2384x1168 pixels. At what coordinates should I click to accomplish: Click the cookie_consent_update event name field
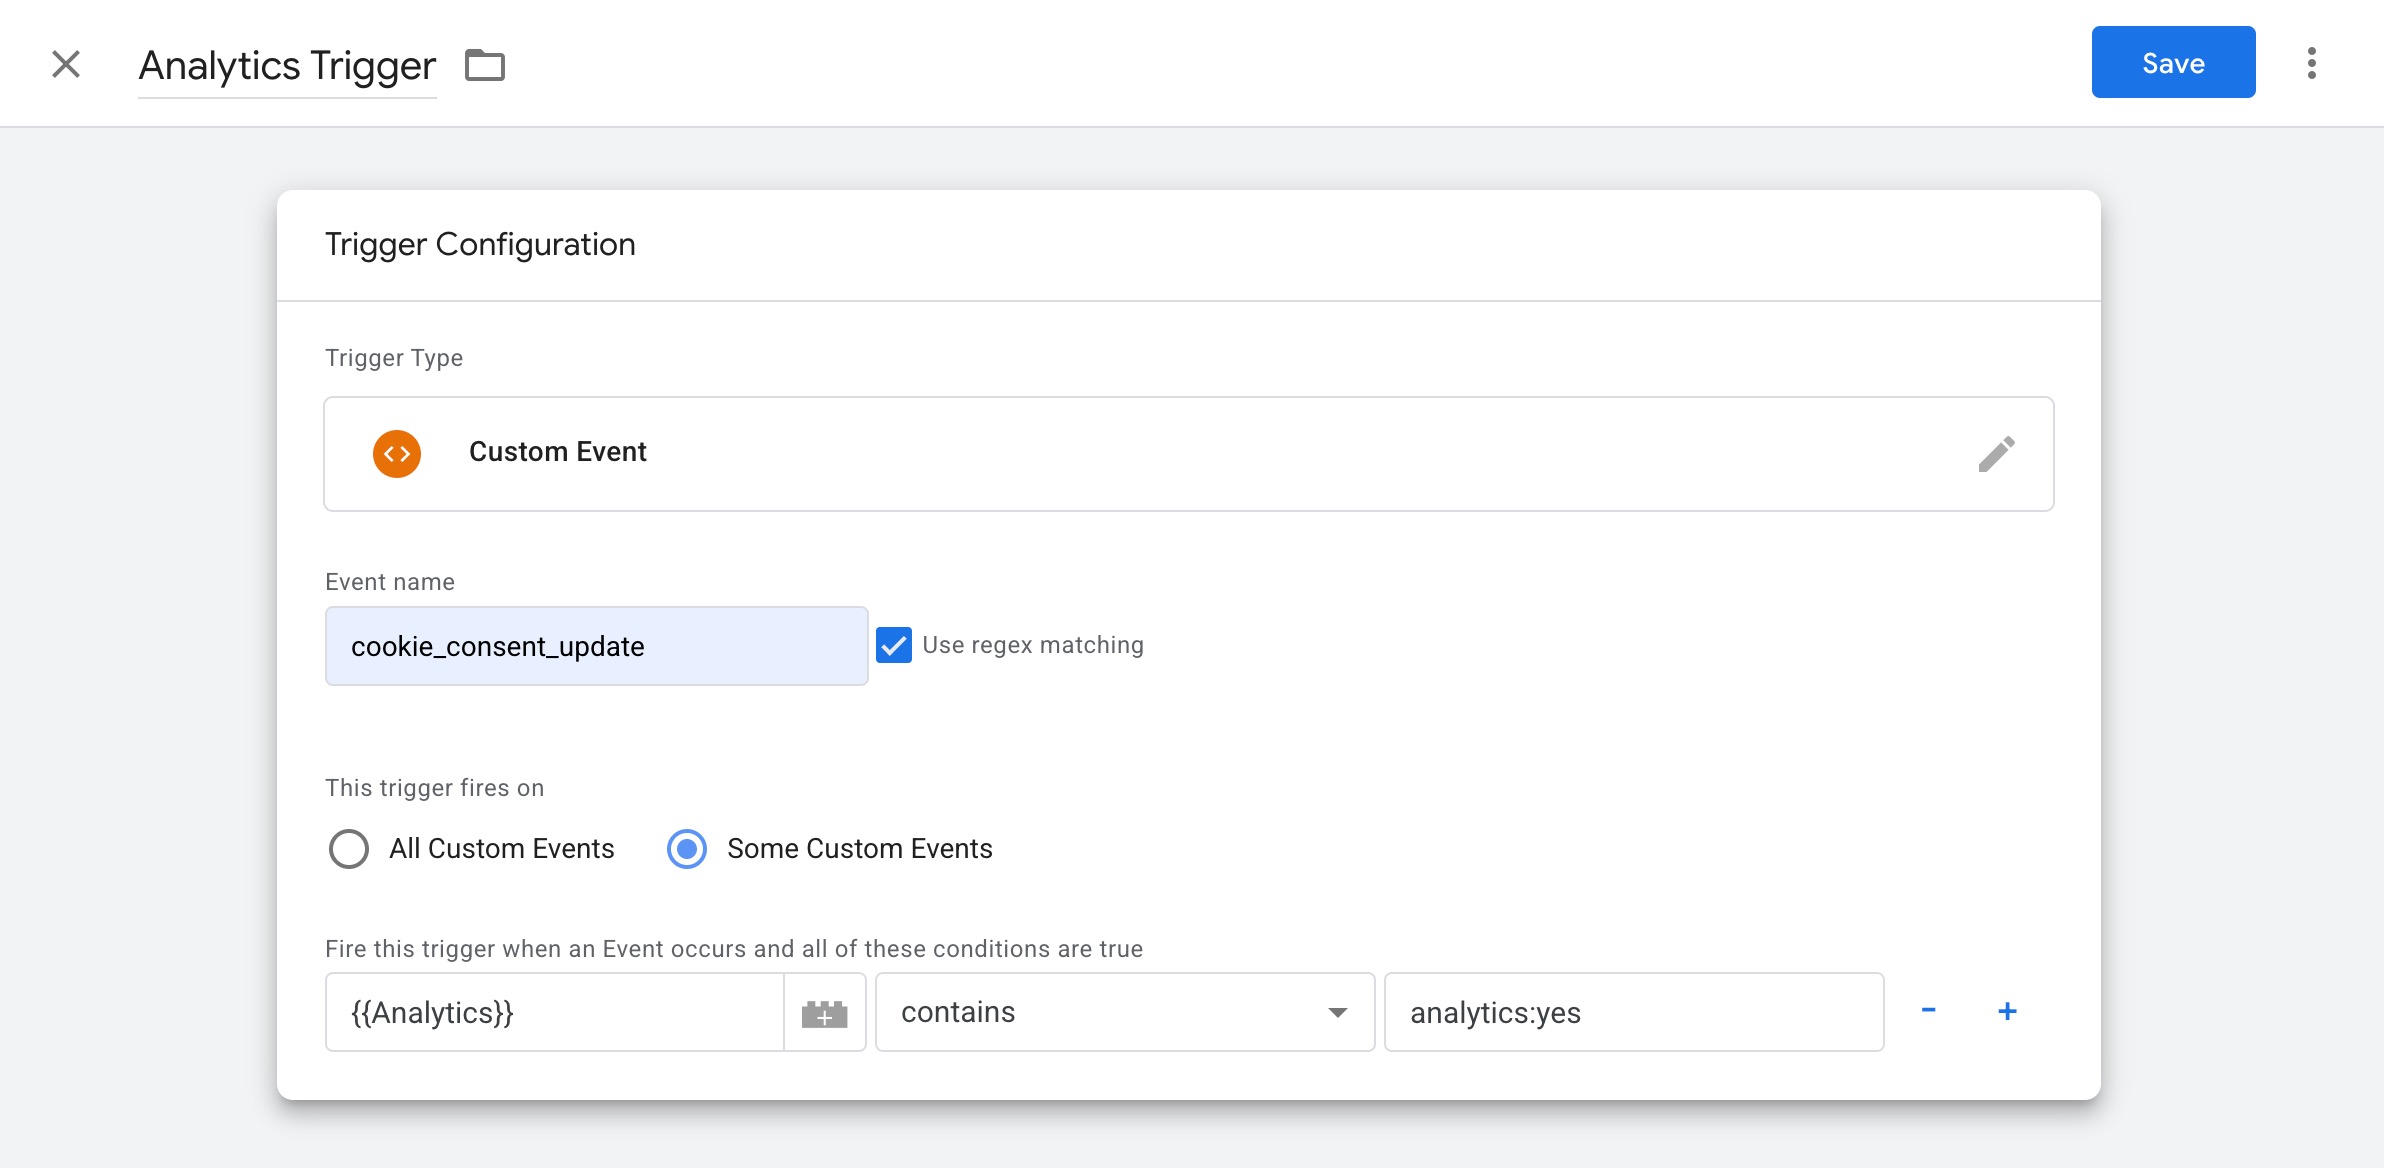point(596,646)
